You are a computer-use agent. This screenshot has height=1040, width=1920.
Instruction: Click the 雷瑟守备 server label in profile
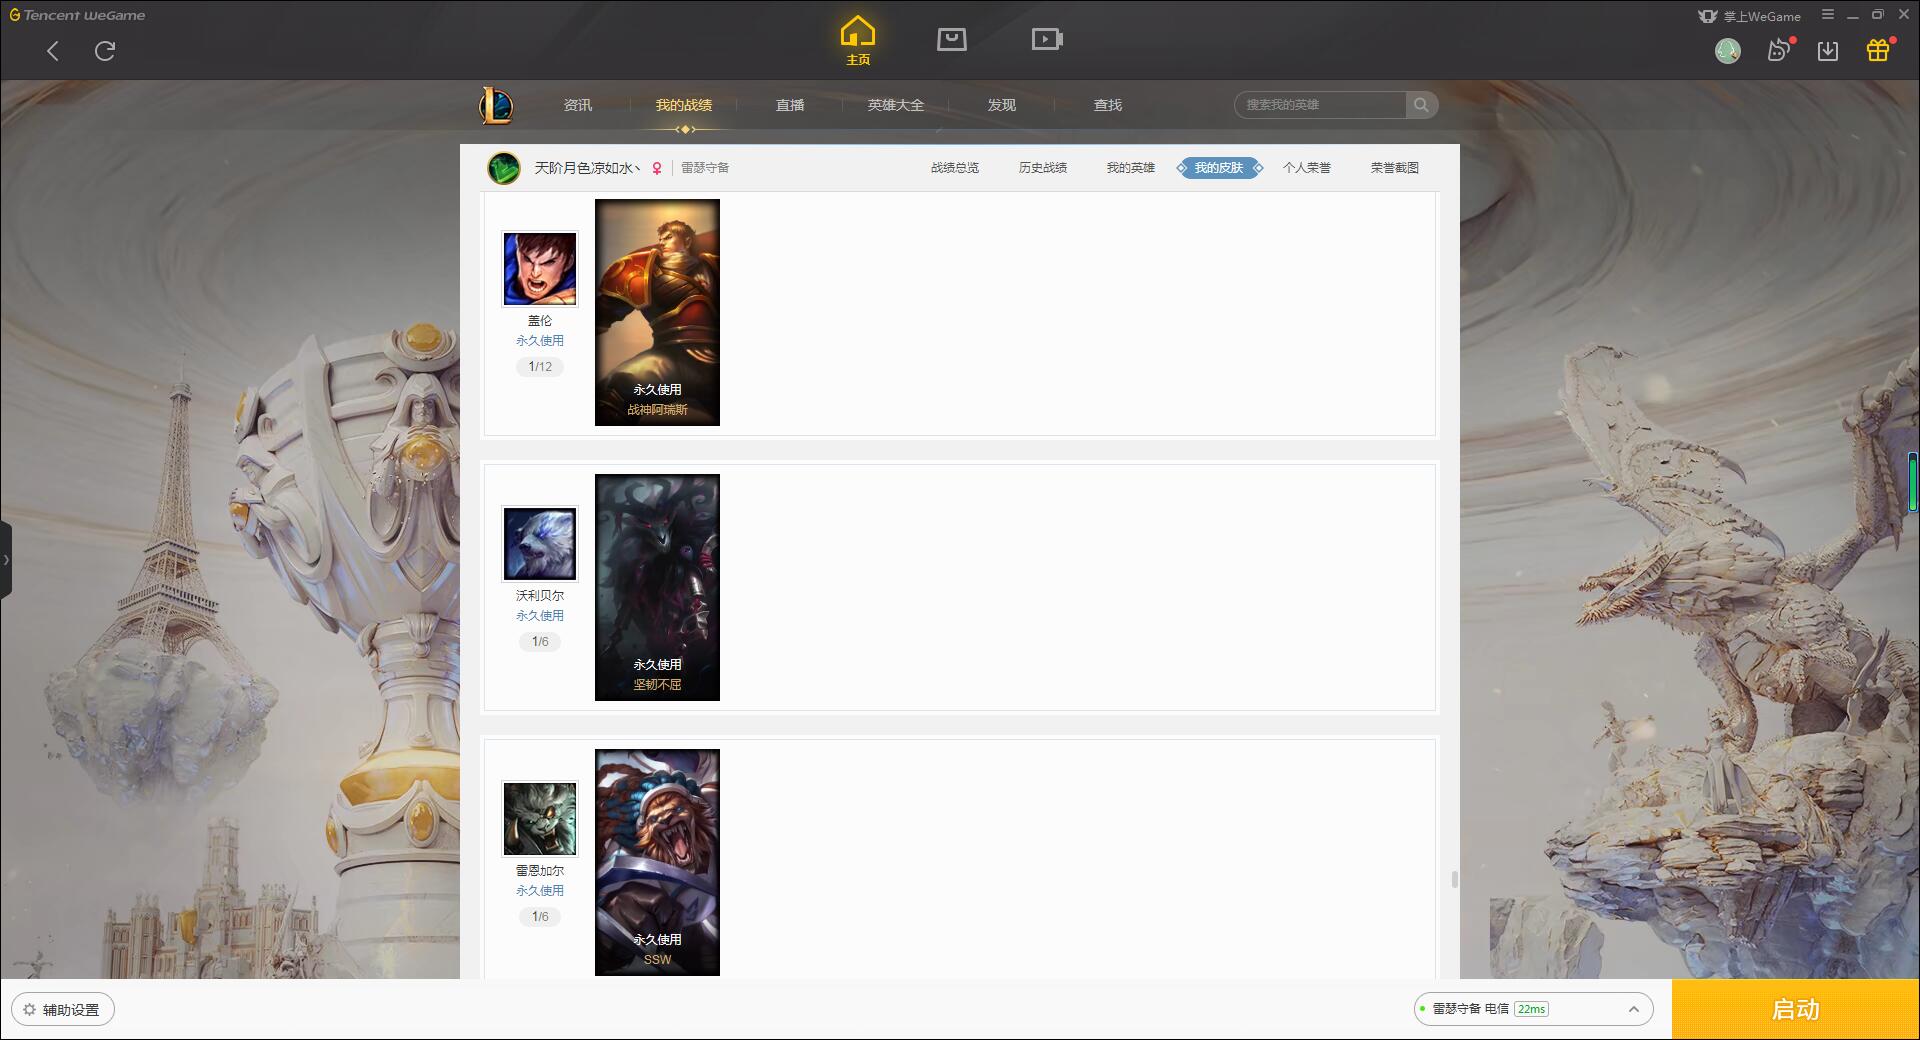(705, 168)
